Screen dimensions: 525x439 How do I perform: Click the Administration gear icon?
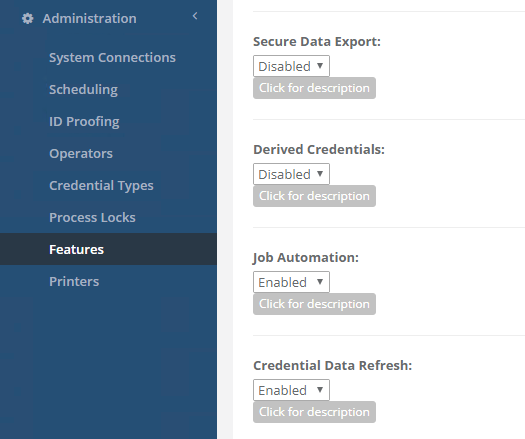(x=27, y=18)
